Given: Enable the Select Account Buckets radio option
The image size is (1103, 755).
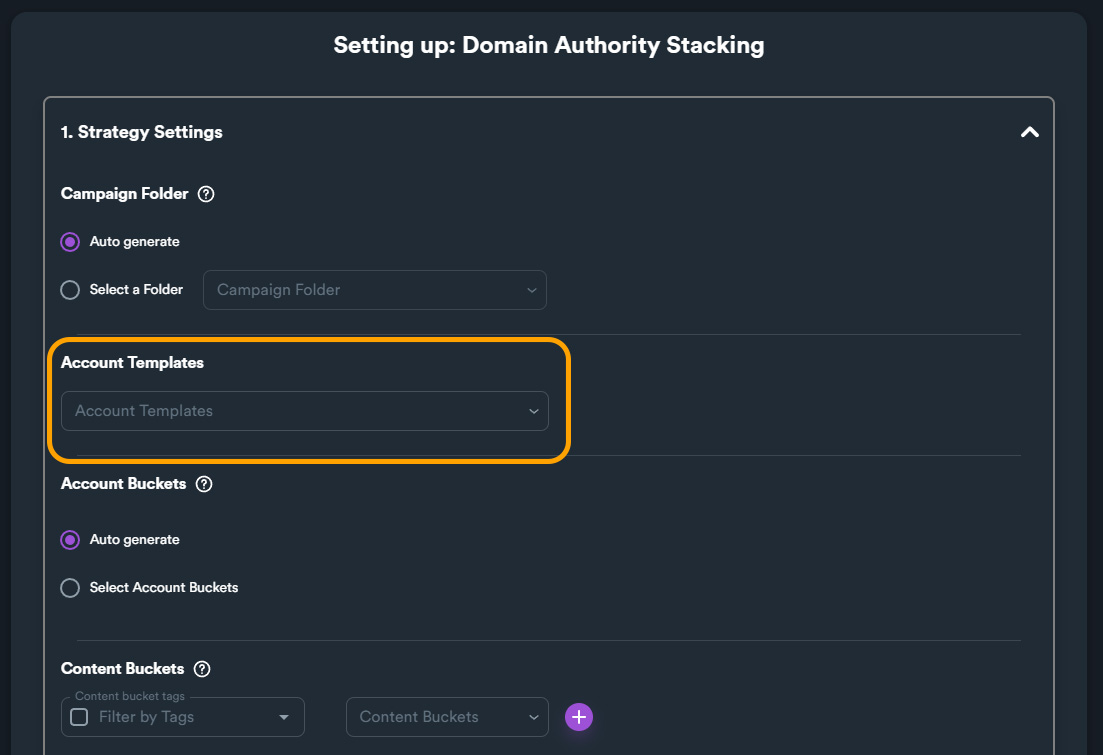Looking at the screenshot, I should 70,588.
